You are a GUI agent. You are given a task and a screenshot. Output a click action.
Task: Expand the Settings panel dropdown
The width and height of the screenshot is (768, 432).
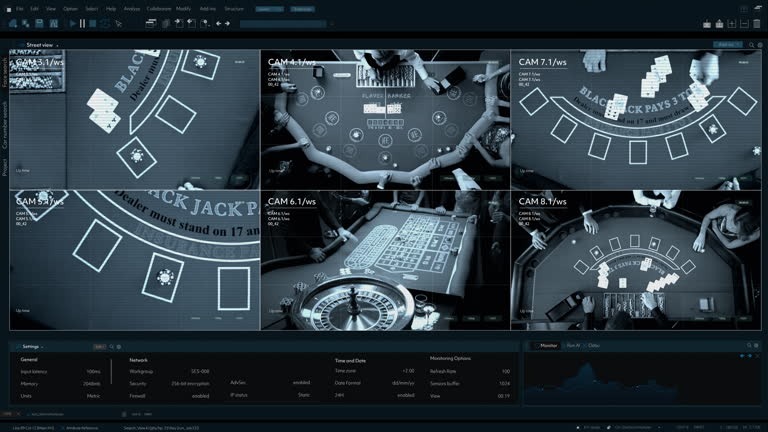coord(43,346)
